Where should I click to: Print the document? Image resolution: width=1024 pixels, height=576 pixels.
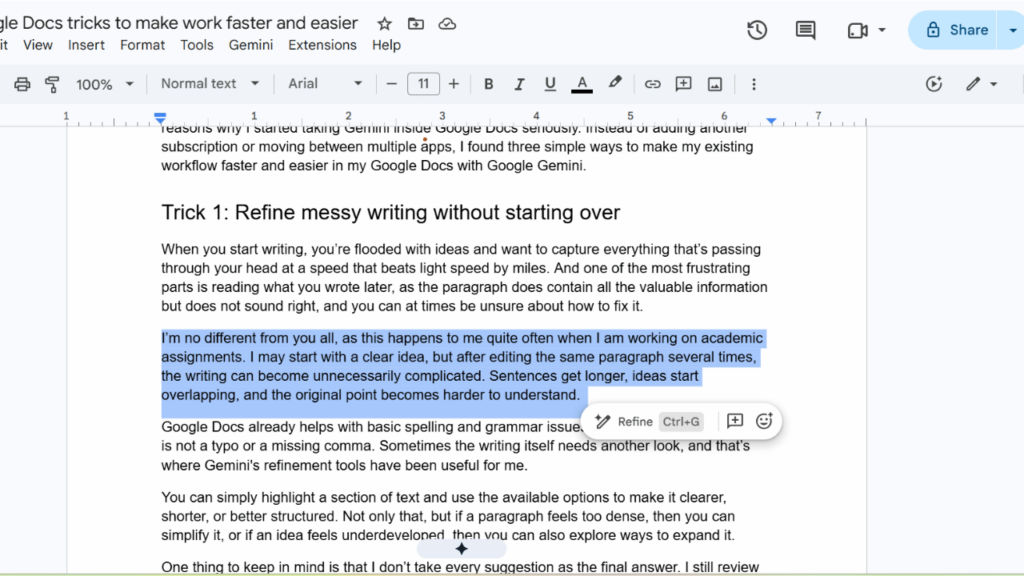pos(22,84)
